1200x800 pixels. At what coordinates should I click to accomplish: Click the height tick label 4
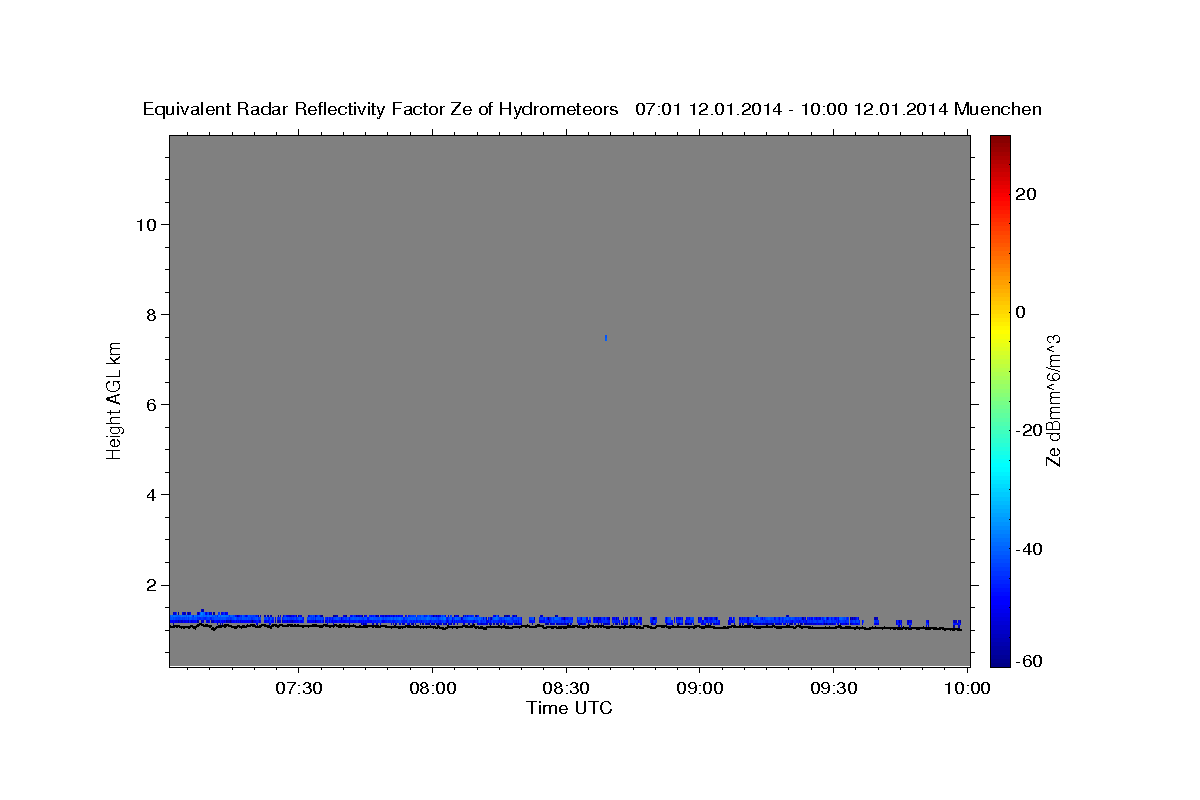(149, 494)
